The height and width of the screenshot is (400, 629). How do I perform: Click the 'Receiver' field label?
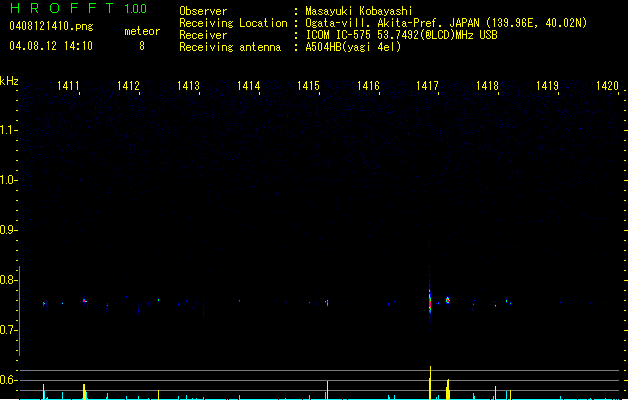pyautogui.click(x=203, y=35)
